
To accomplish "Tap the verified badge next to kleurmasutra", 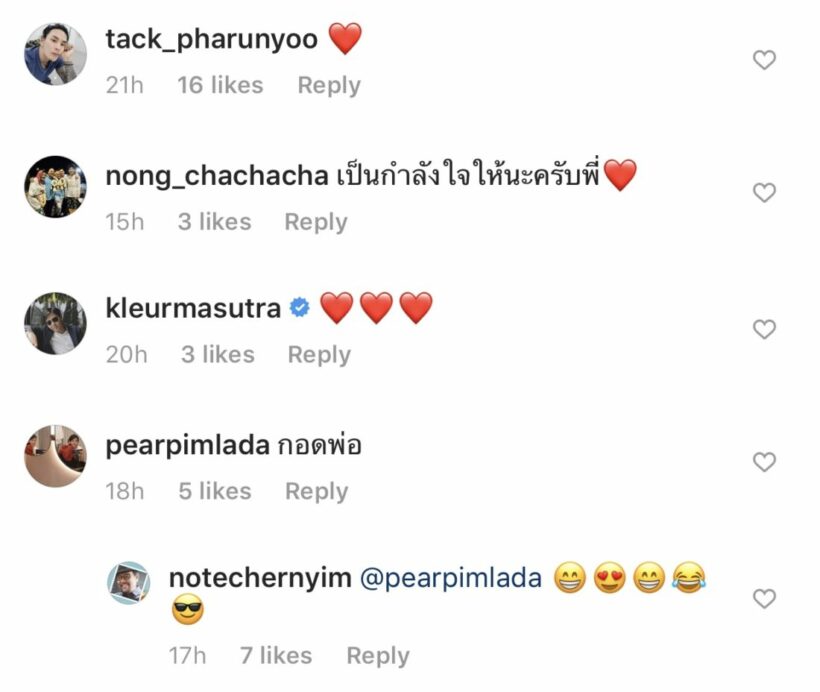I will click(x=299, y=309).
